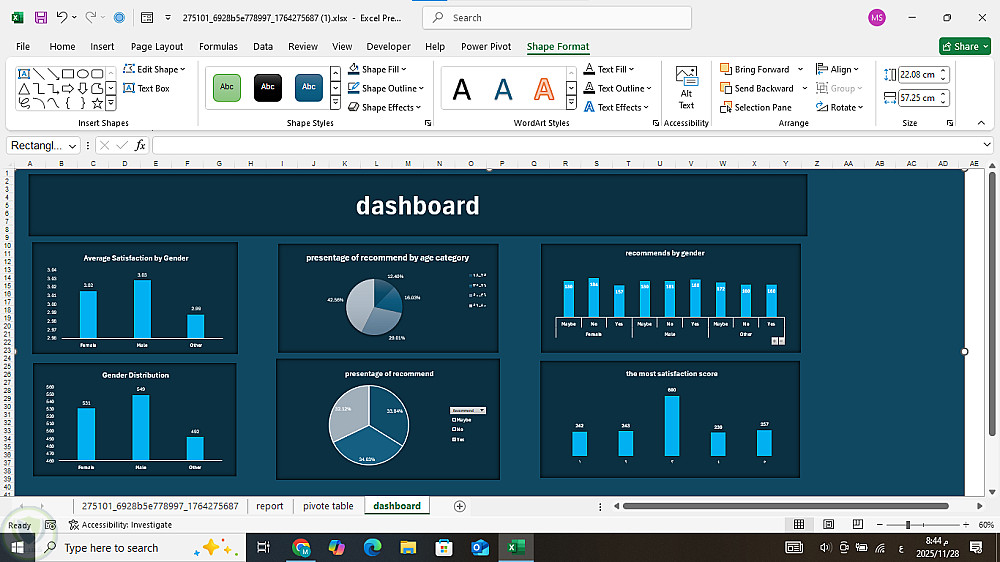Open Size and Properties dialog launcher

(950, 123)
